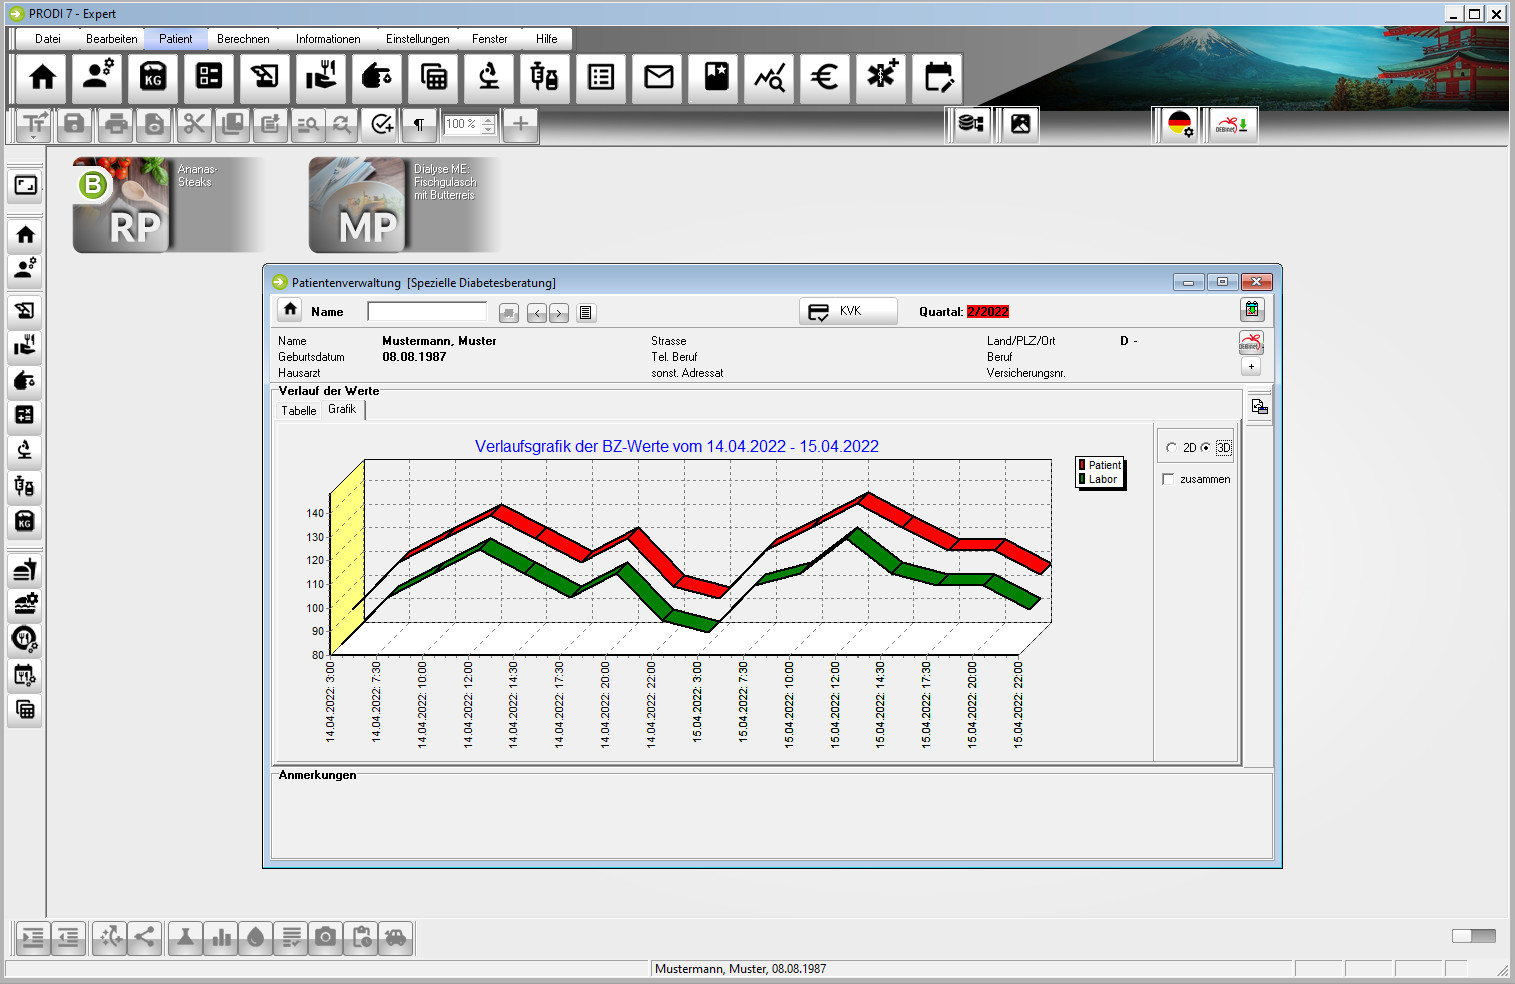Toggle the slider switch at bottom right
The width and height of the screenshot is (1515, 984).
click(1473, 936)
